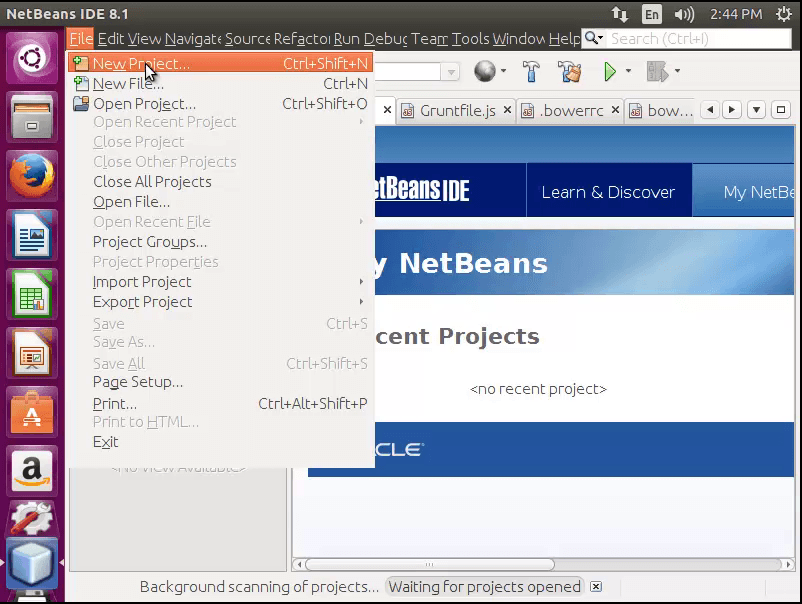Open System Settings from the dock
The image size is (802, 604).
pyautogui.click(x=32, y=519)
